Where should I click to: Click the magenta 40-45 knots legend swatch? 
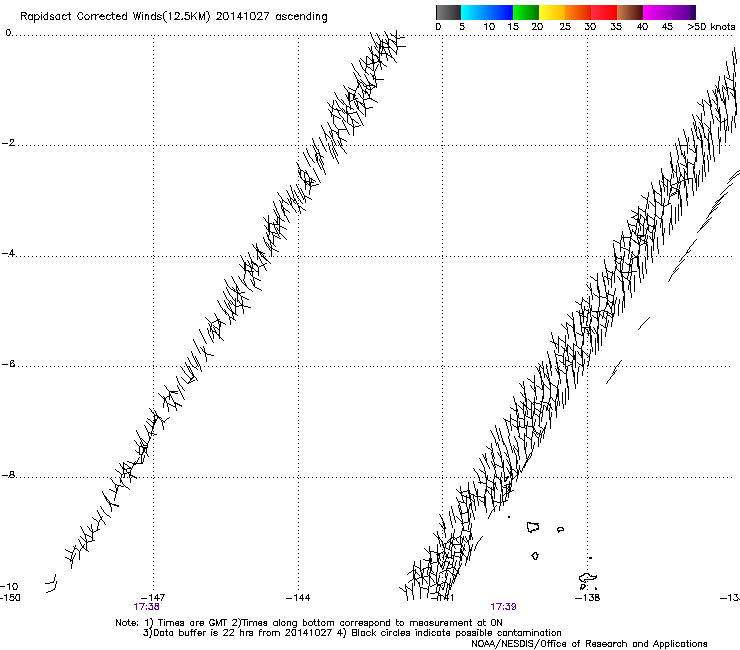point(656,12)
